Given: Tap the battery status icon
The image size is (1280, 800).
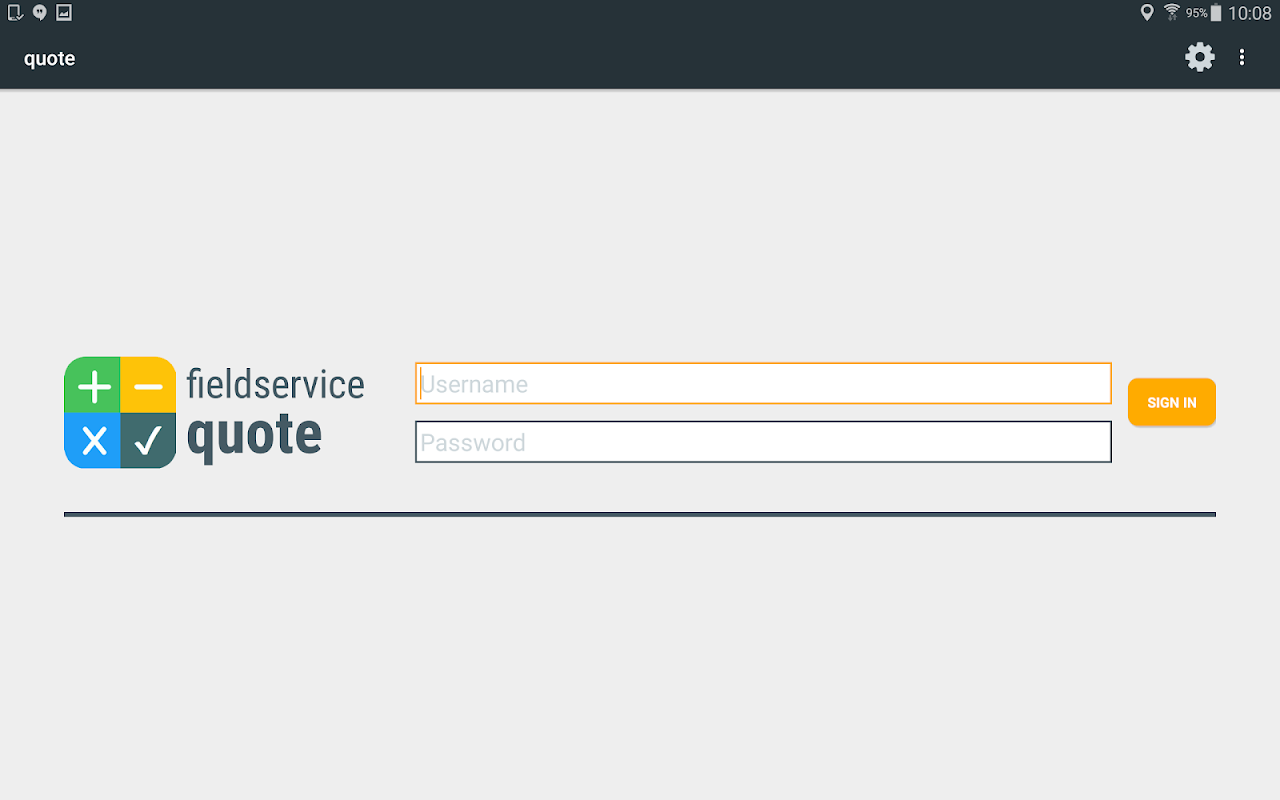Looking at the screenshot, I should click(x=1216, y=13).
